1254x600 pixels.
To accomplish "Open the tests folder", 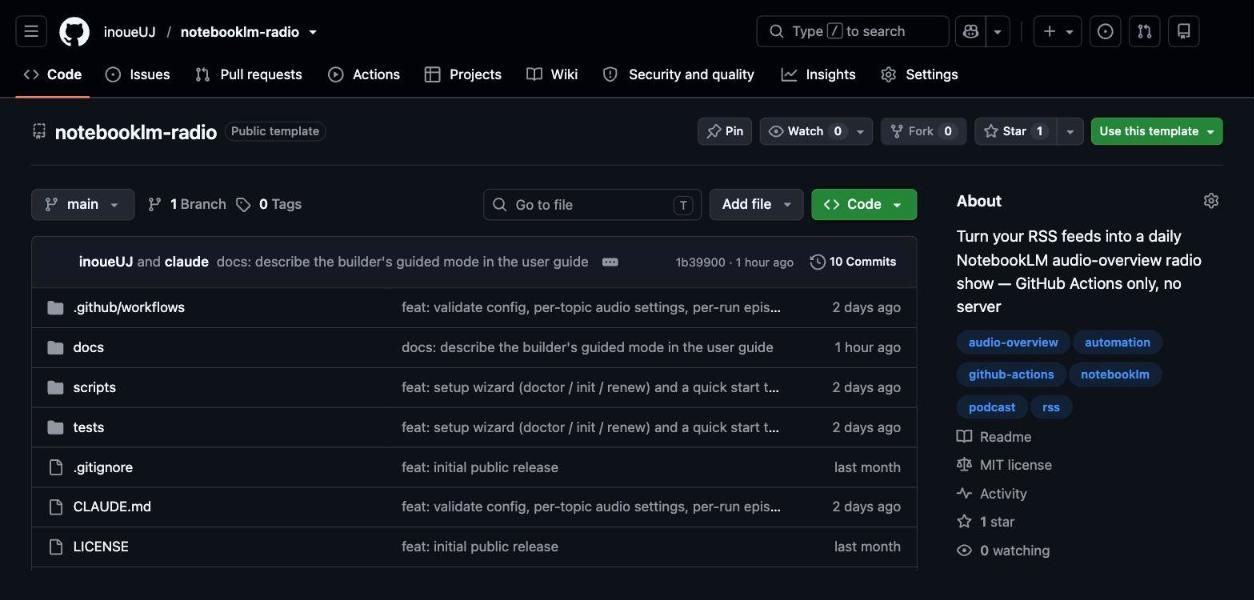I will tap(88, 427).
